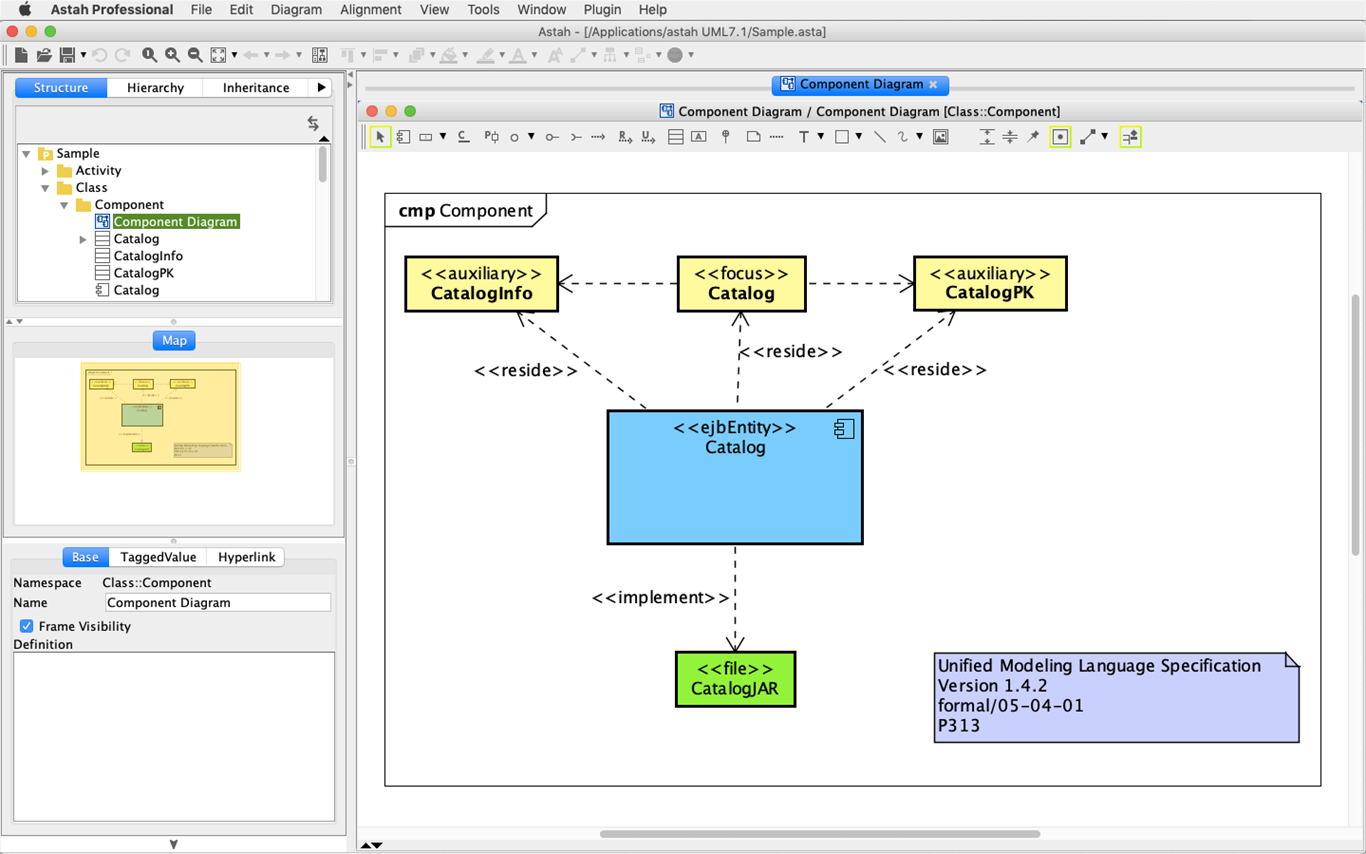
Task: Open the Tools menu
Action: tap(483, 10)
